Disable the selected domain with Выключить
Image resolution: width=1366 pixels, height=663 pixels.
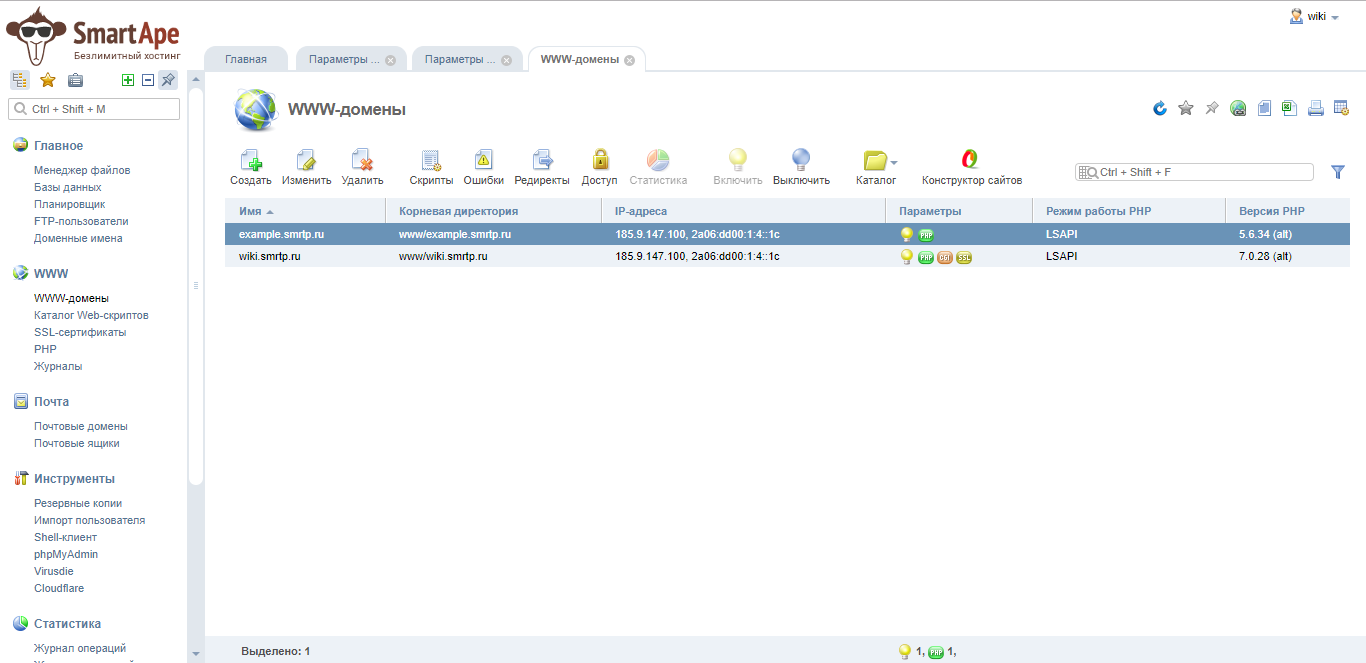coord(801,160)
